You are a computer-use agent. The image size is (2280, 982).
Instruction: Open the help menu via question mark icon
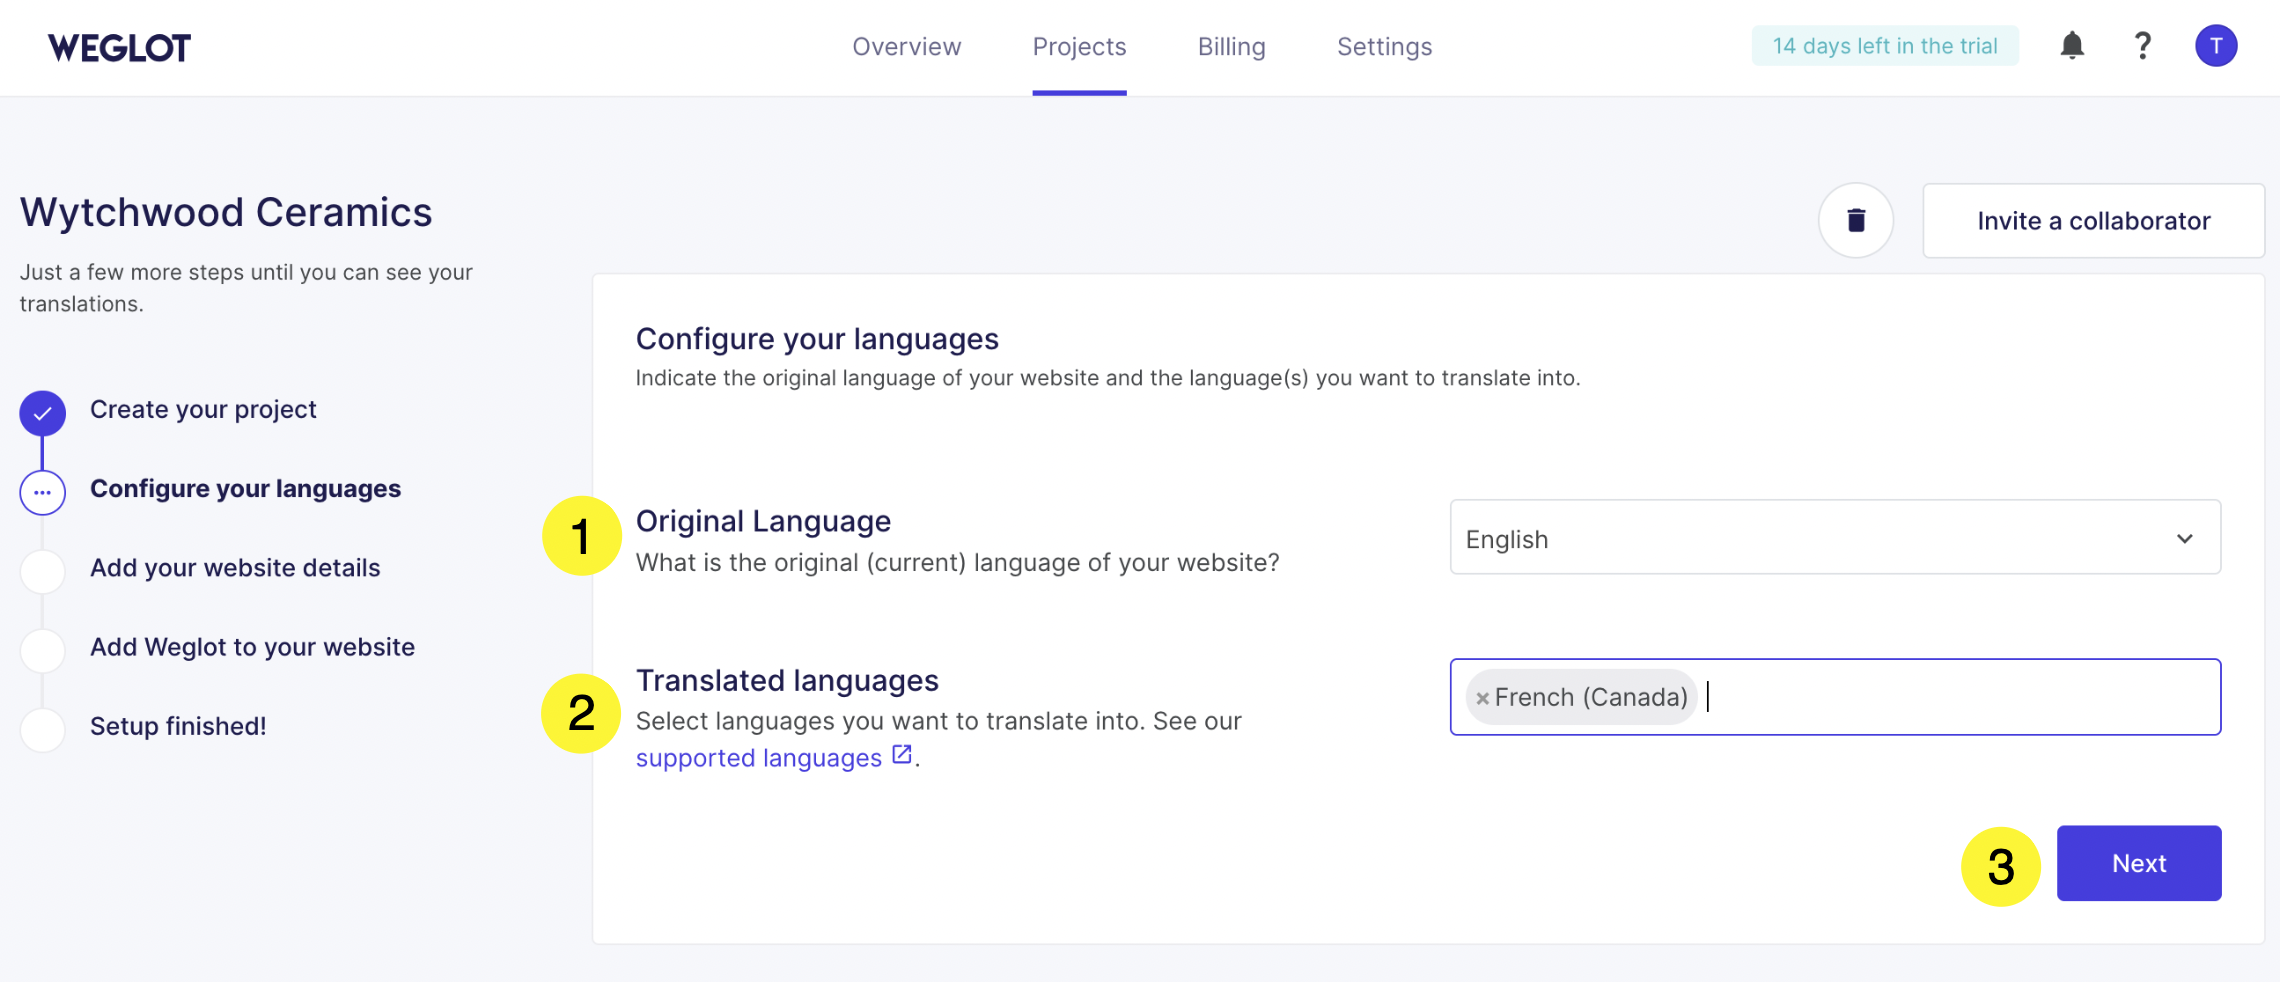point(2143,46)
